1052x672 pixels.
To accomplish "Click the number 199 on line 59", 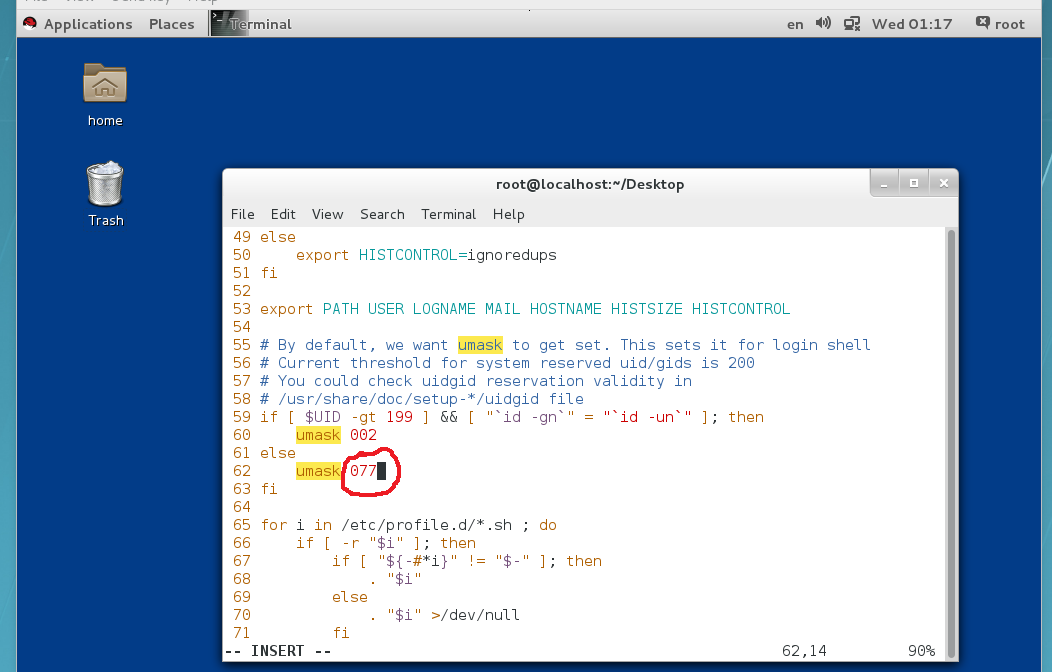I will [399, 416].
